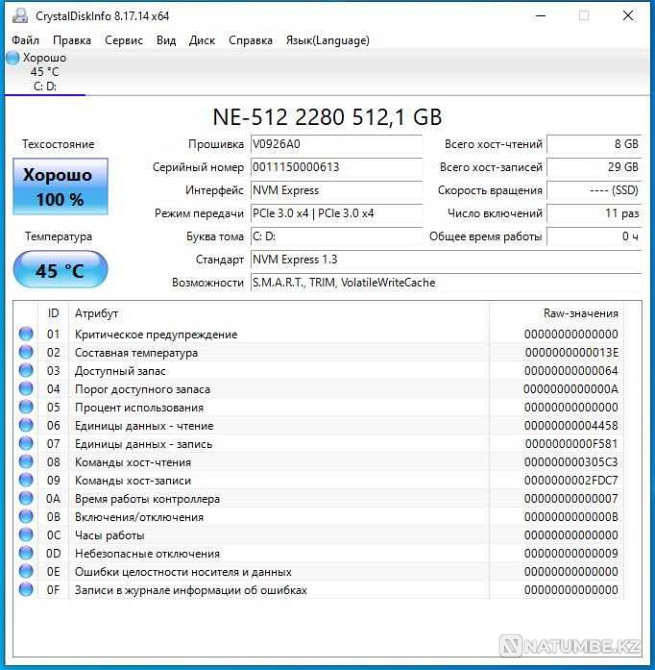Click the CrystalDiskInfo app icon in title bar
The width and height of the screenshot is (655, 670).
(x=20, y=16)
